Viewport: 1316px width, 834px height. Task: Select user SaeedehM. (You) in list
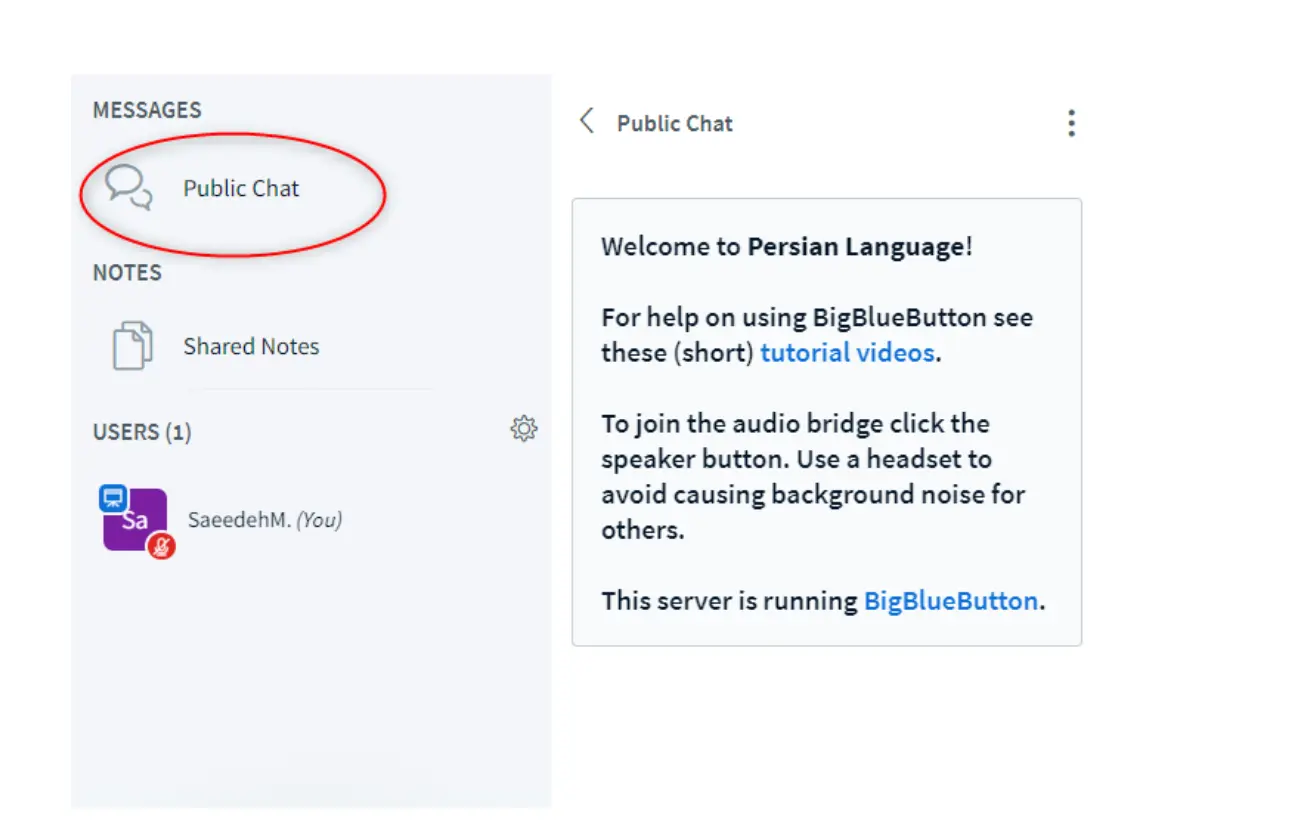pyautogui.click(x=264, y=520)
